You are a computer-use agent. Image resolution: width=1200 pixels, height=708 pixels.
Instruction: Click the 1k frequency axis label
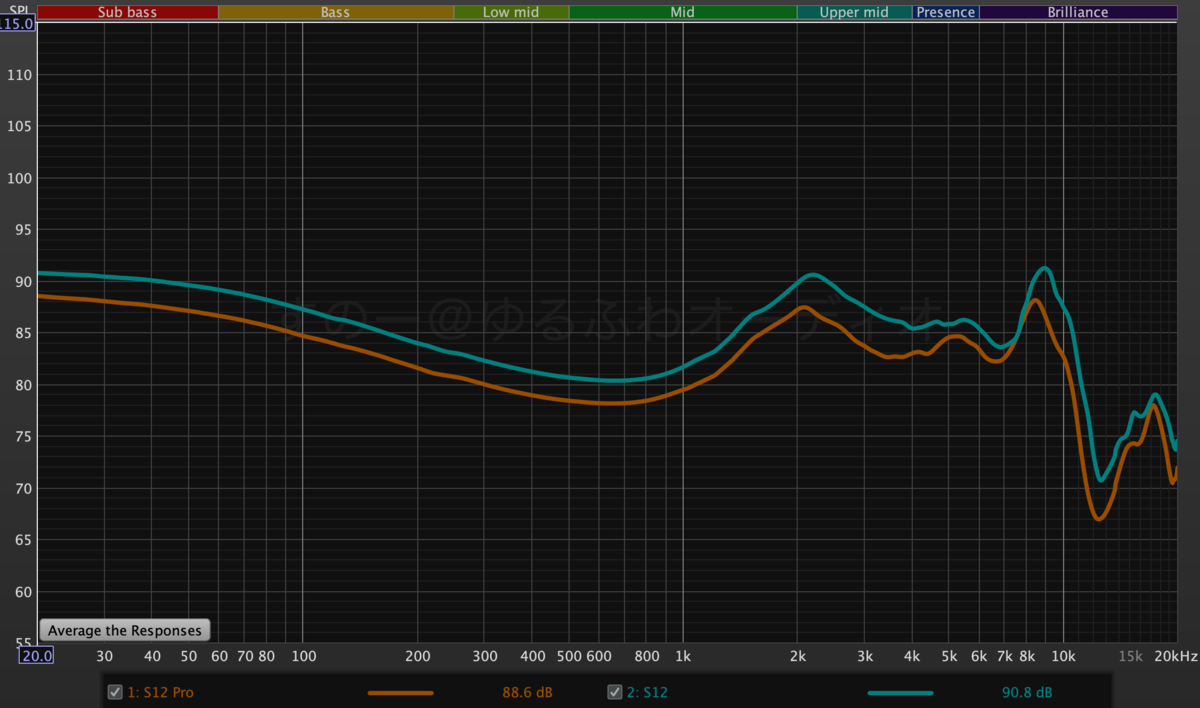[682, 656]
